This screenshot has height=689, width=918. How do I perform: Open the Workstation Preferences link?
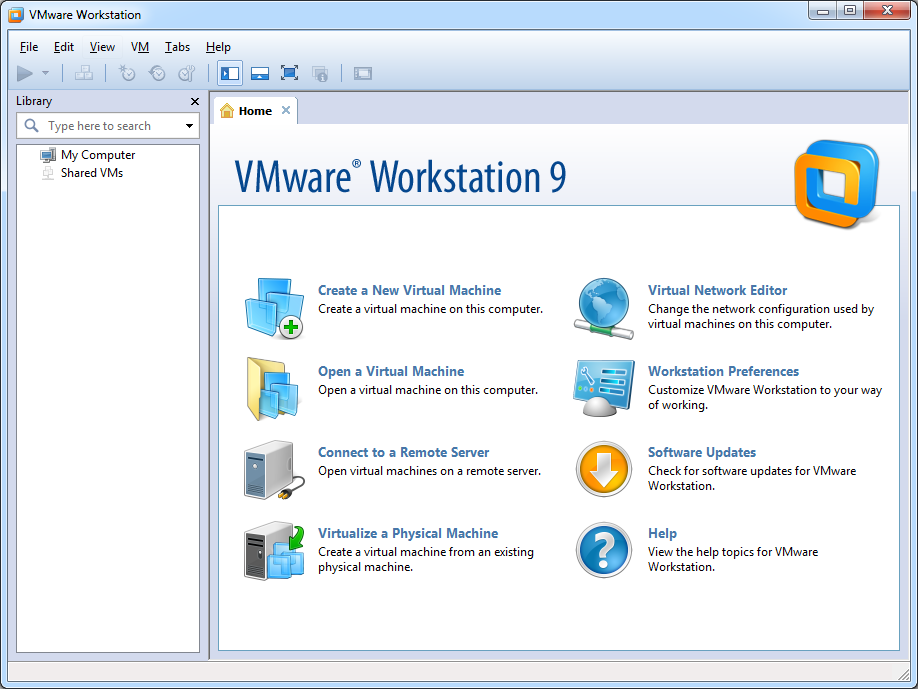click(723, 371)
